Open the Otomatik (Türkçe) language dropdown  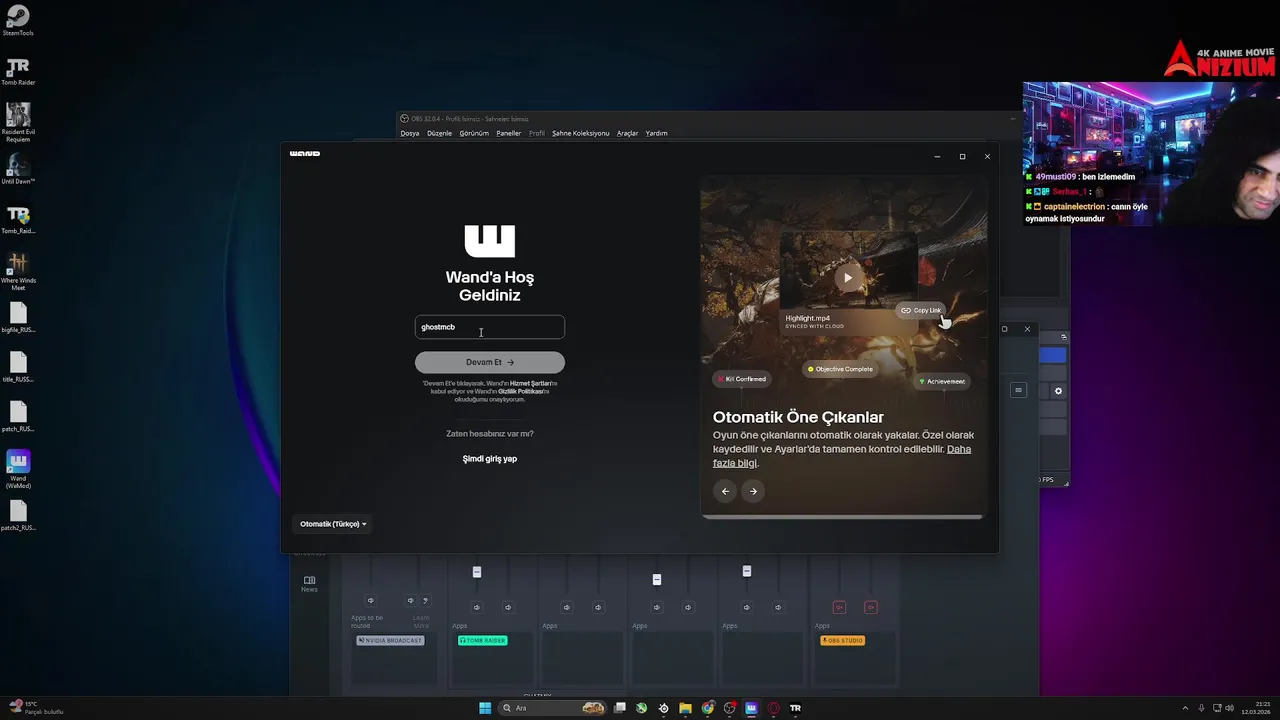(x=333, y=524)
